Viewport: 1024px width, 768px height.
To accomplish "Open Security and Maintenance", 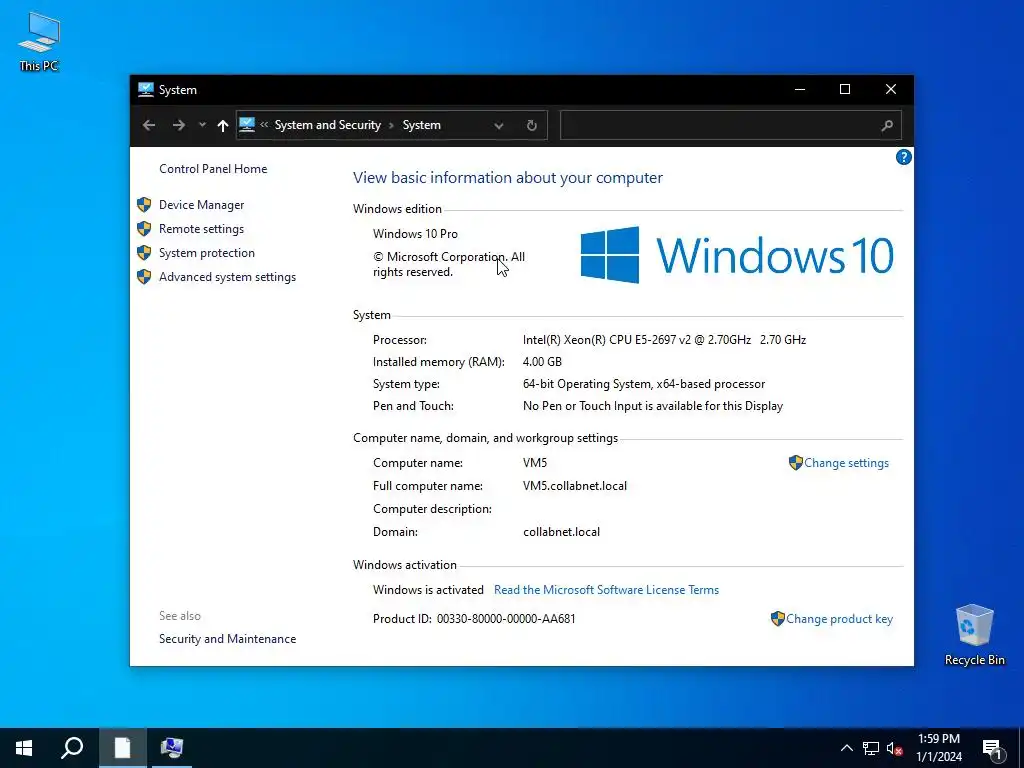I will pos(227,639).
